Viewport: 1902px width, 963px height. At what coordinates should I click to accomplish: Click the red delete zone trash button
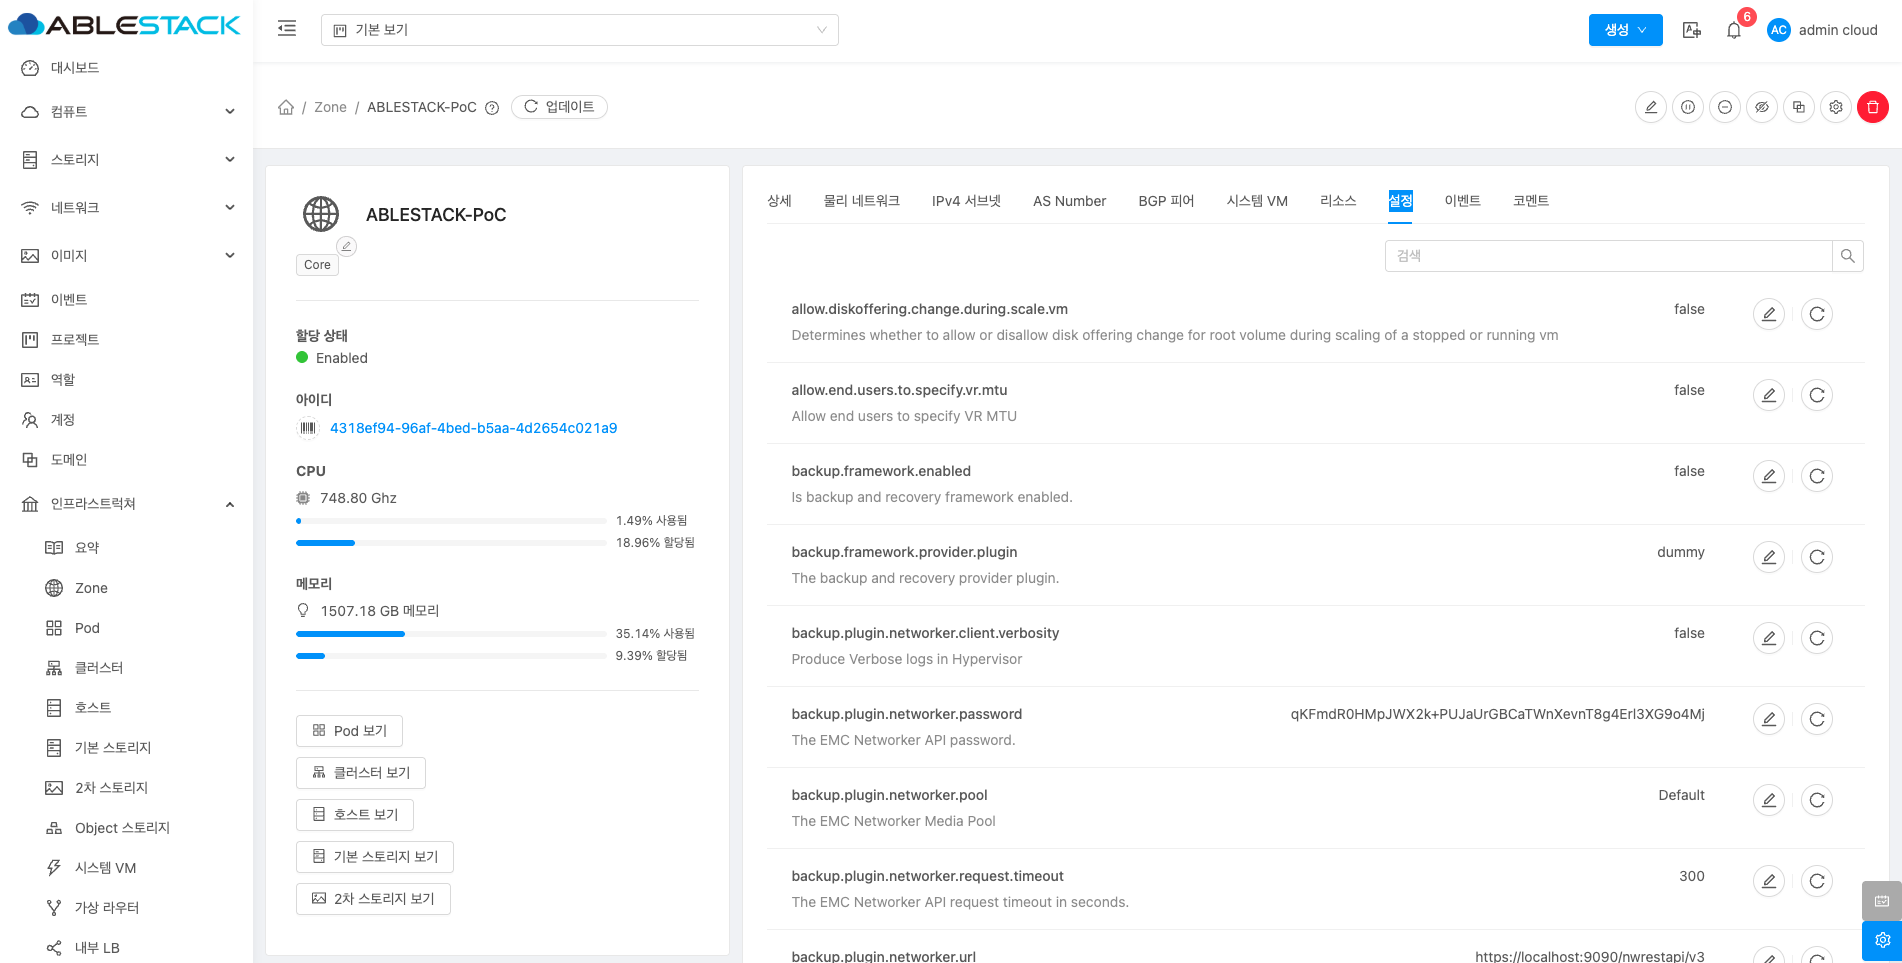click(x=1872, y=107)
